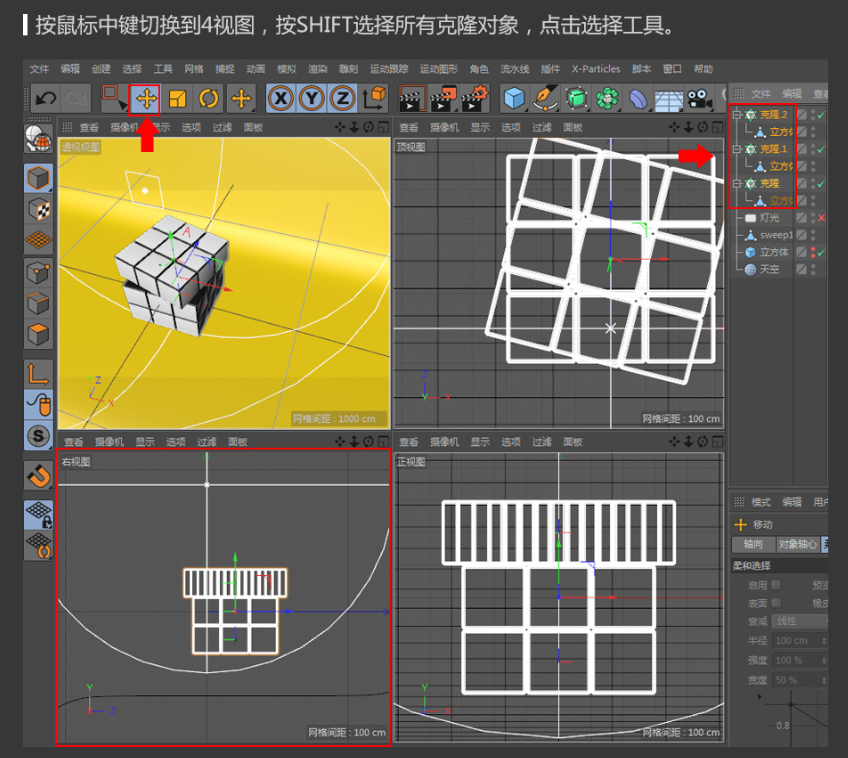Image resolution: width=848 pixels, height=758 pixels.
Task: Open the 渲染 menu
Action: pyautogui.click(x=317, y=69)
